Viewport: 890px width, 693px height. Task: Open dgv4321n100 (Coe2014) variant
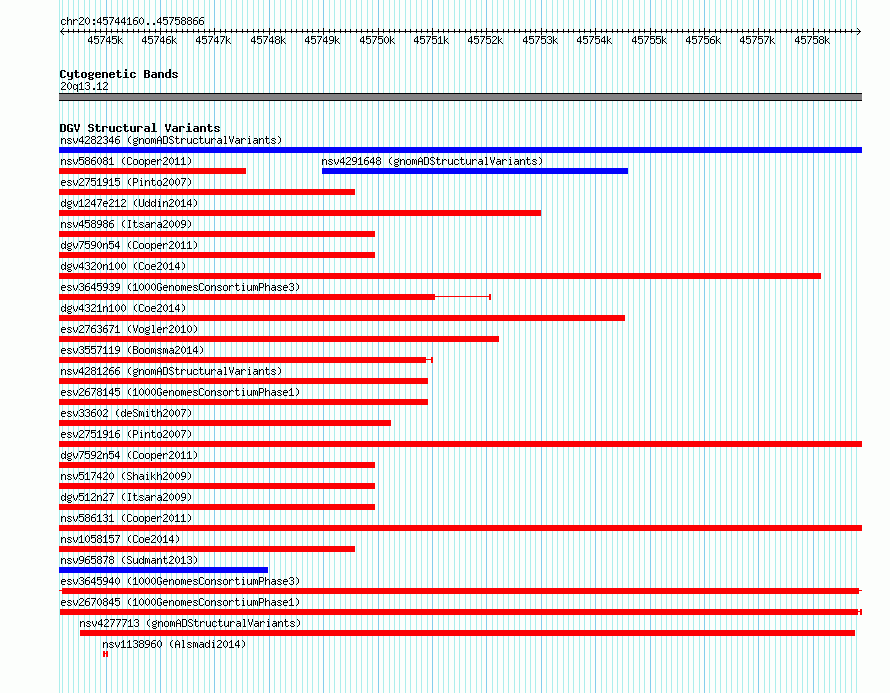point(123,308)
